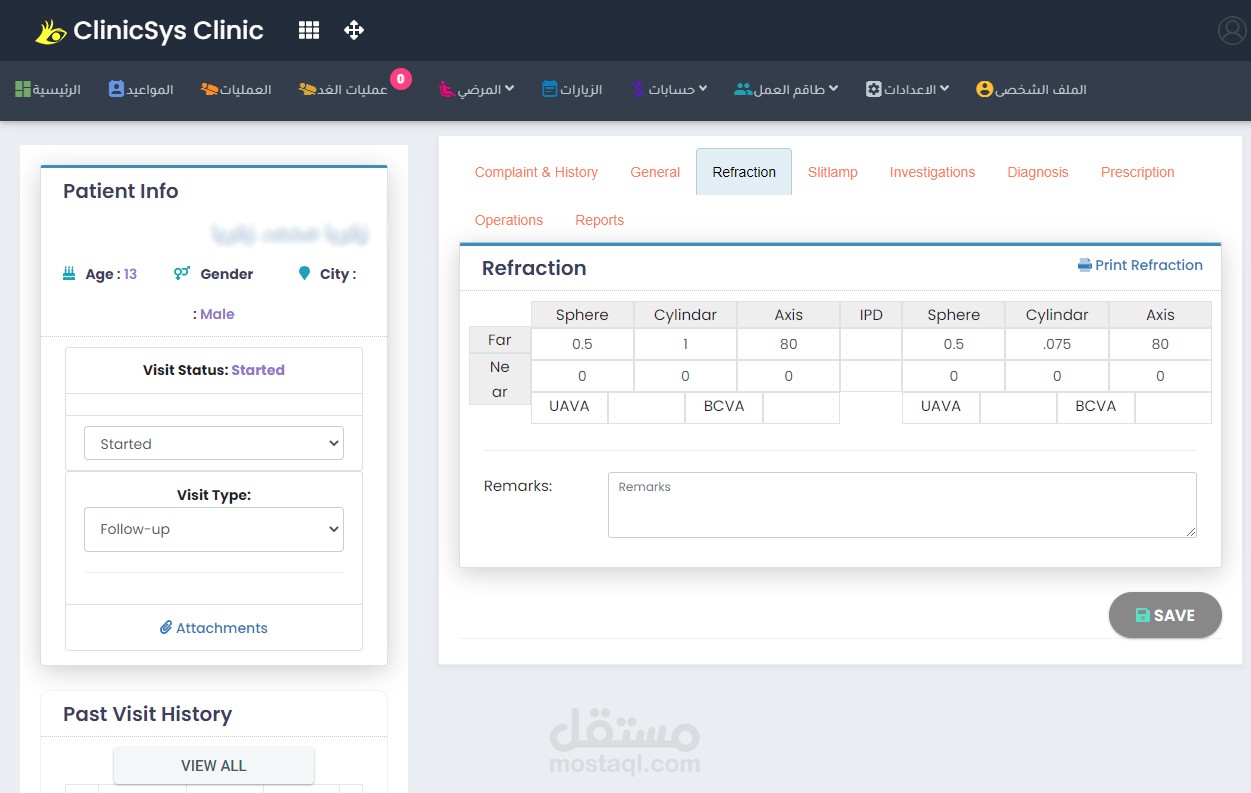Click the birthday cake Age icon
Screen dimensions: 1251x793
[x=69, y=273]
